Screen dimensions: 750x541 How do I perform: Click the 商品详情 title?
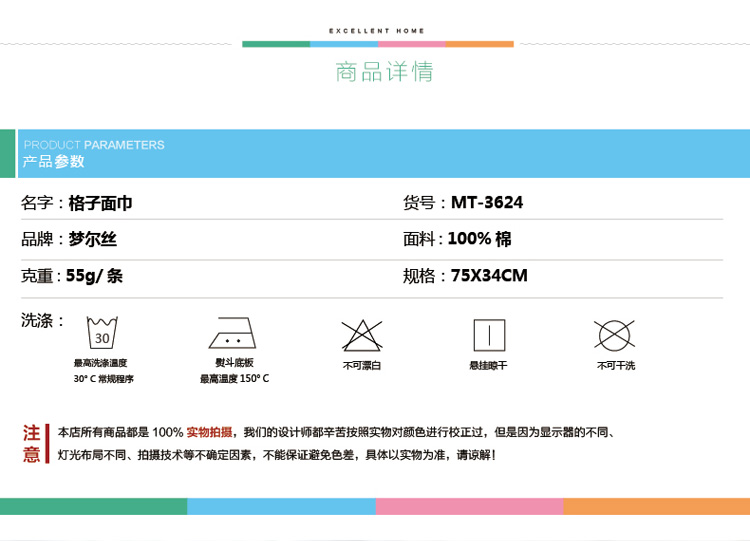(384, 72)
